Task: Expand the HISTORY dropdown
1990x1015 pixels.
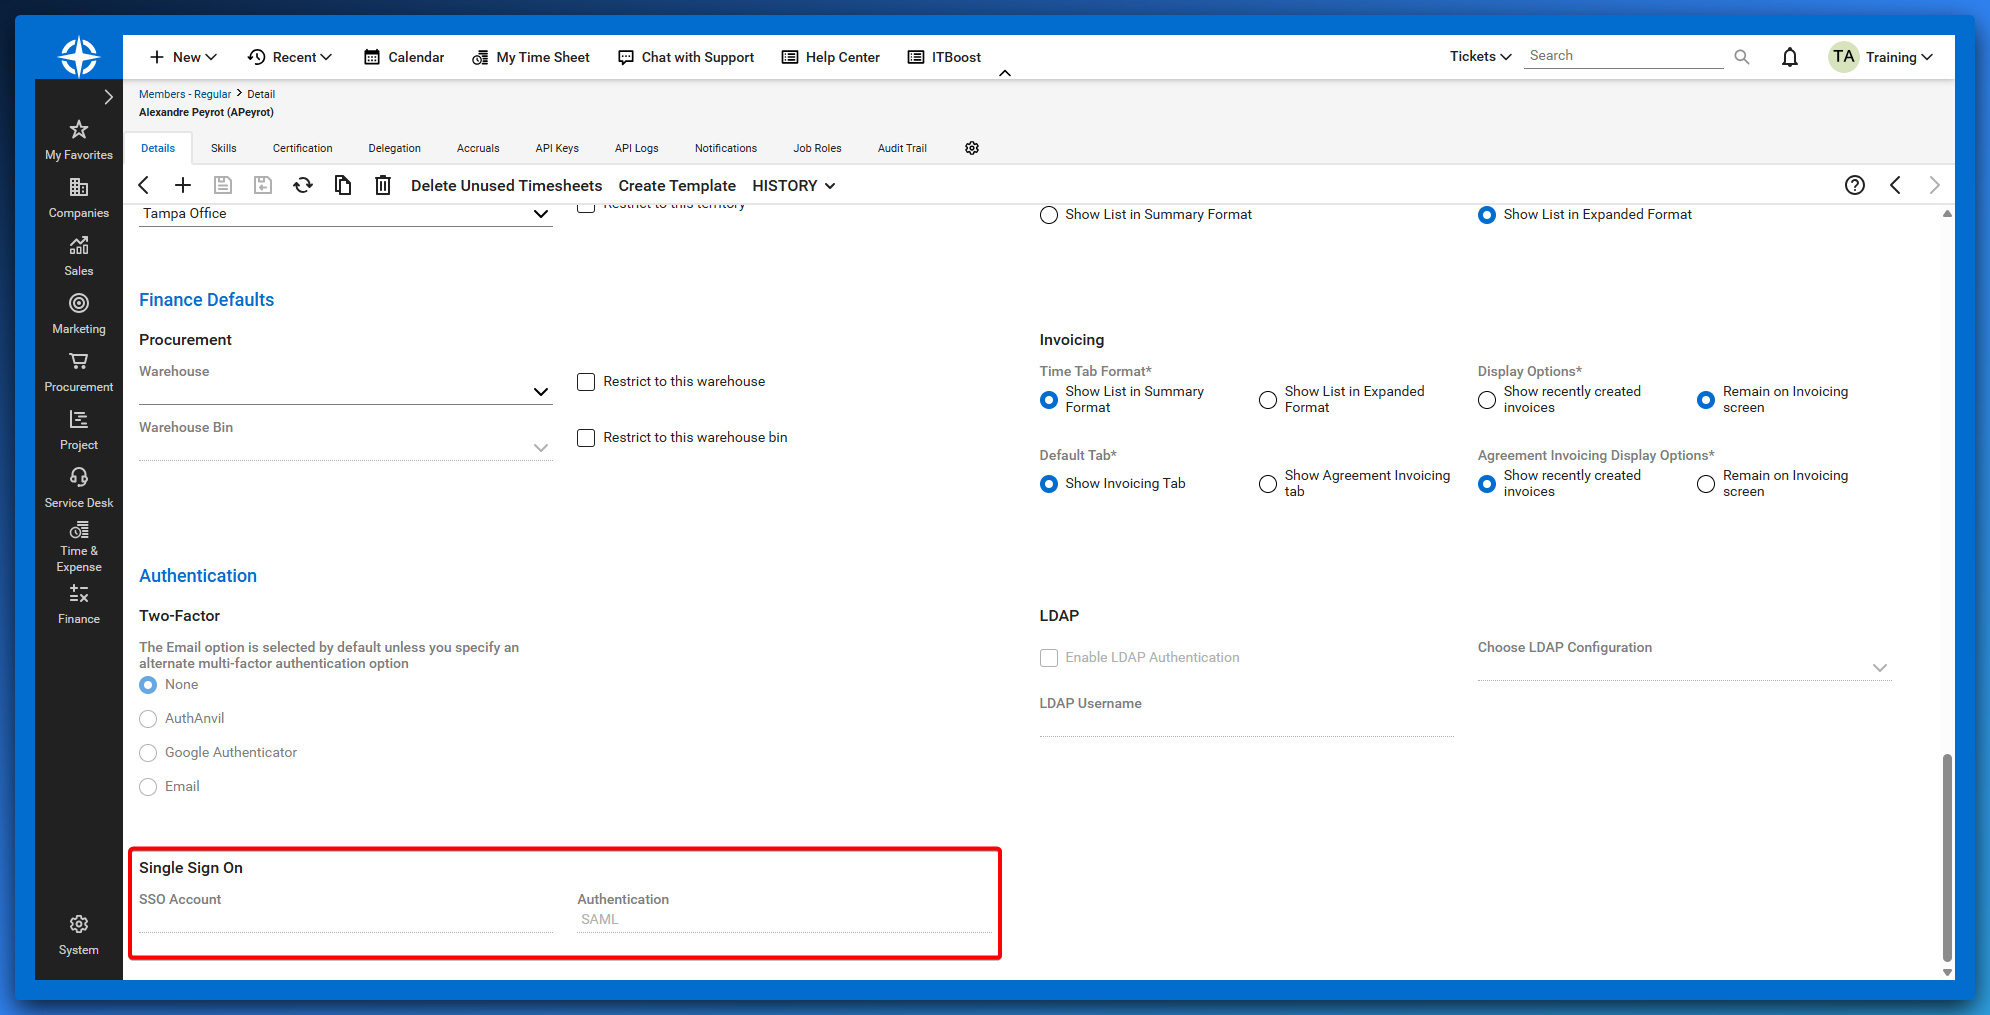Action: pos(794,186)
